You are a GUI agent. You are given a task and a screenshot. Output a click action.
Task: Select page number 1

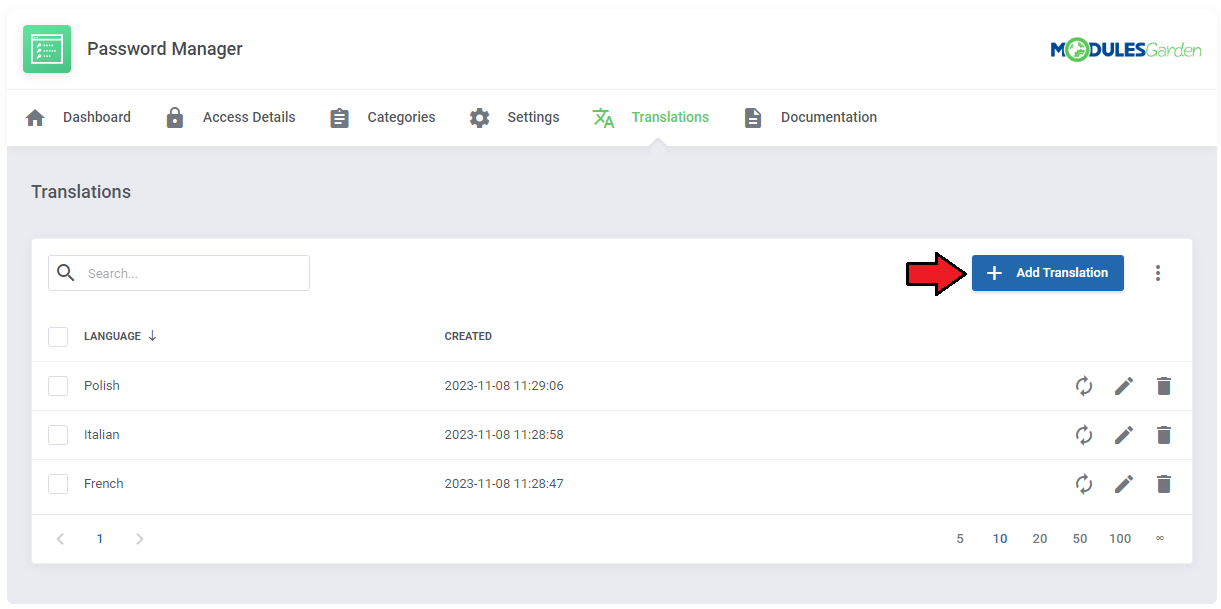click(100, 539)
